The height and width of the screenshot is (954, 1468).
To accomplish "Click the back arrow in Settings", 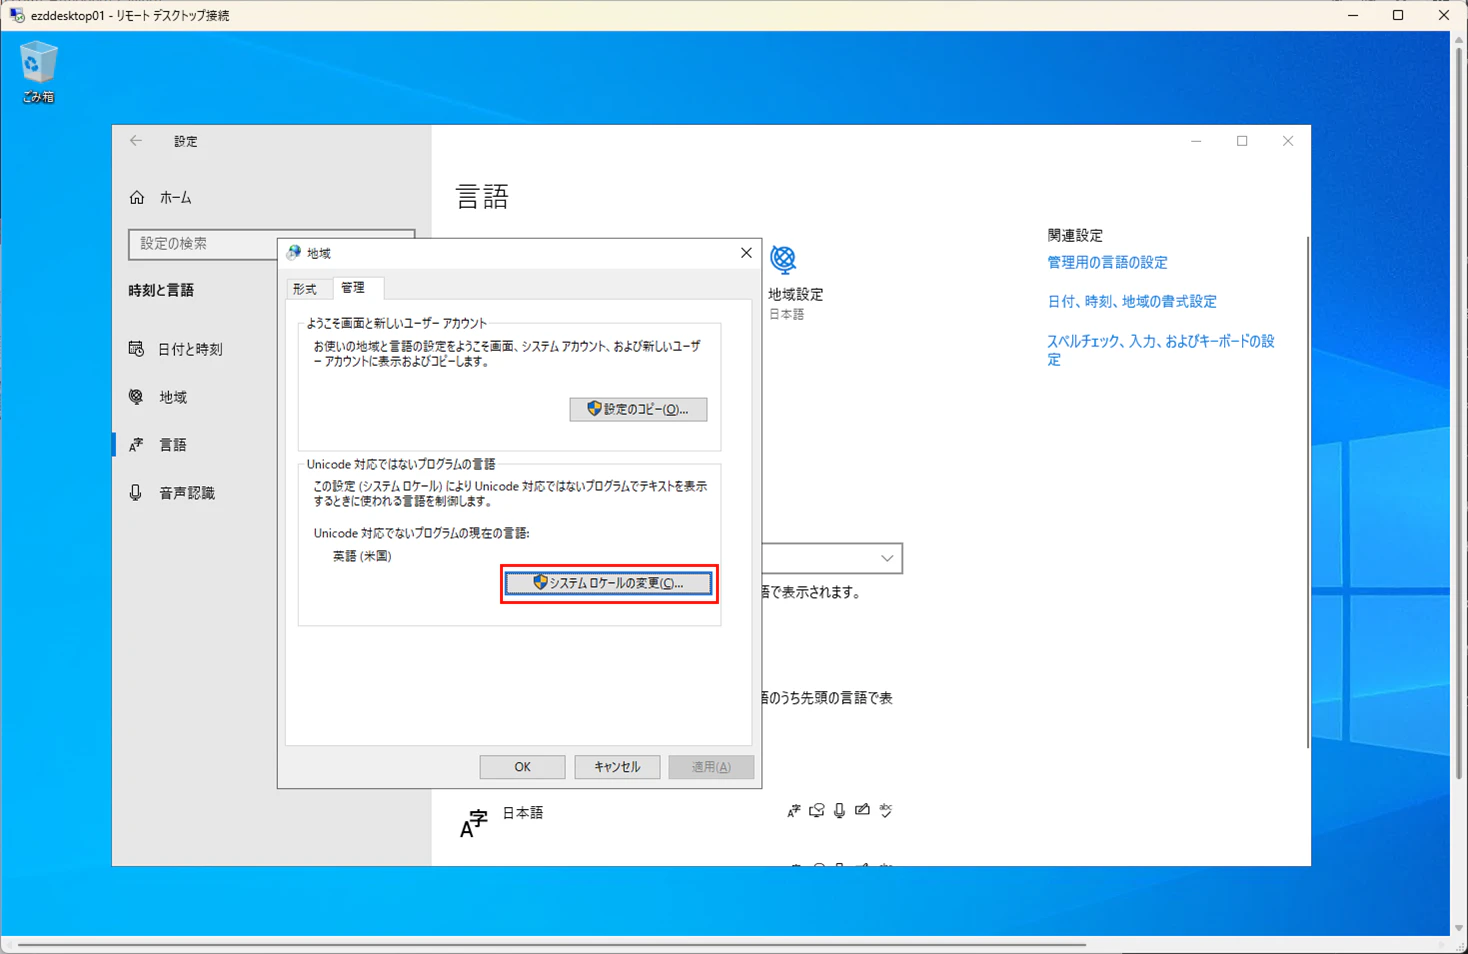I will tap(136, 141).
